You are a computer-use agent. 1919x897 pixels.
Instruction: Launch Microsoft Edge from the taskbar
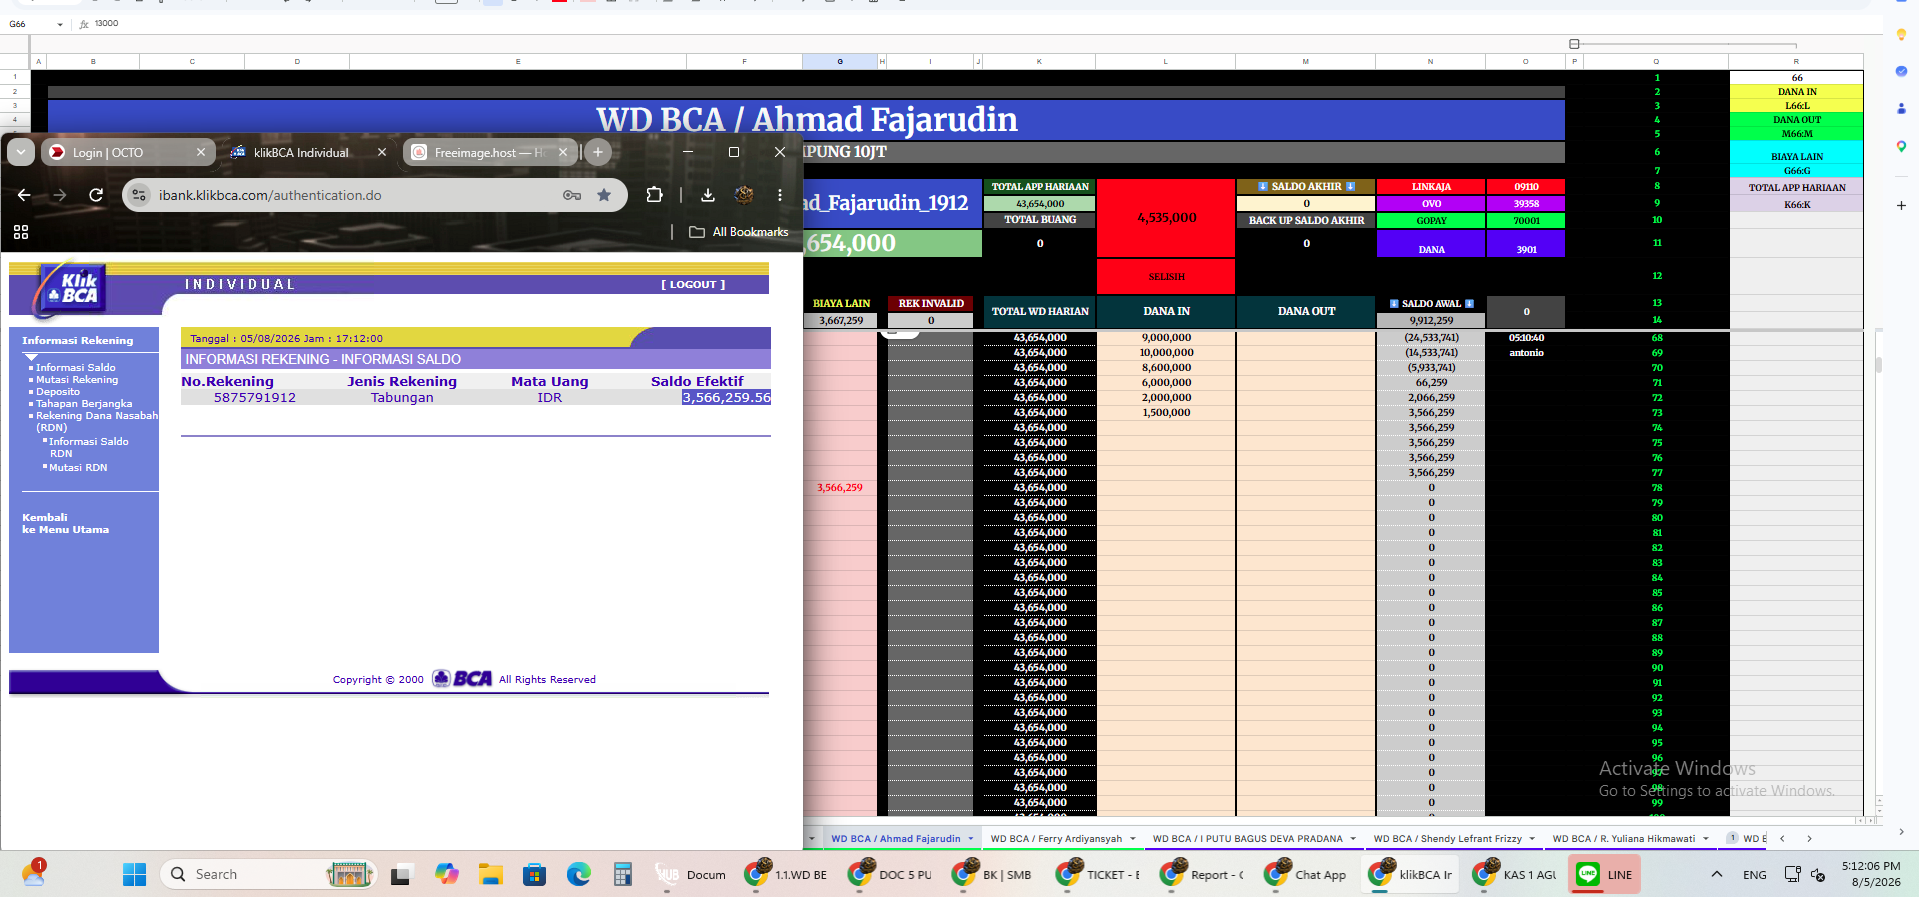579,875
